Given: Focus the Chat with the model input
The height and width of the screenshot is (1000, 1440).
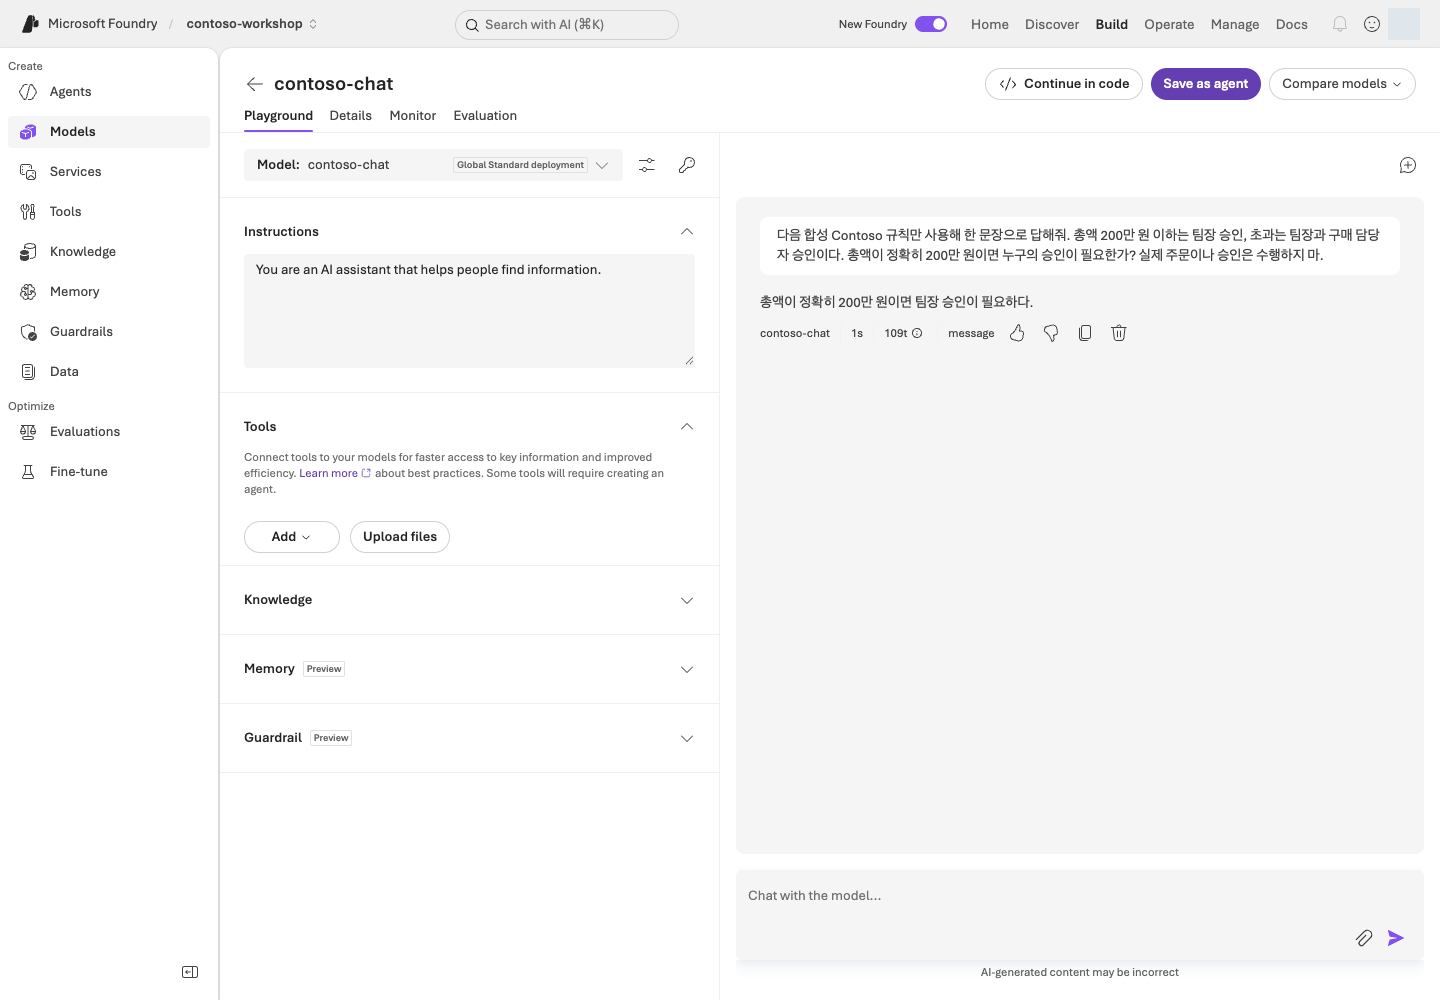Looking at the screenshot, I should click(x=1080, y=896).
